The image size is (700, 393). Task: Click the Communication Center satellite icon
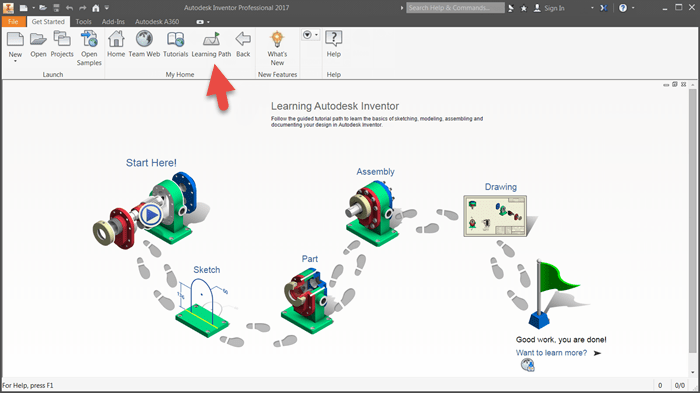[511, 8]
